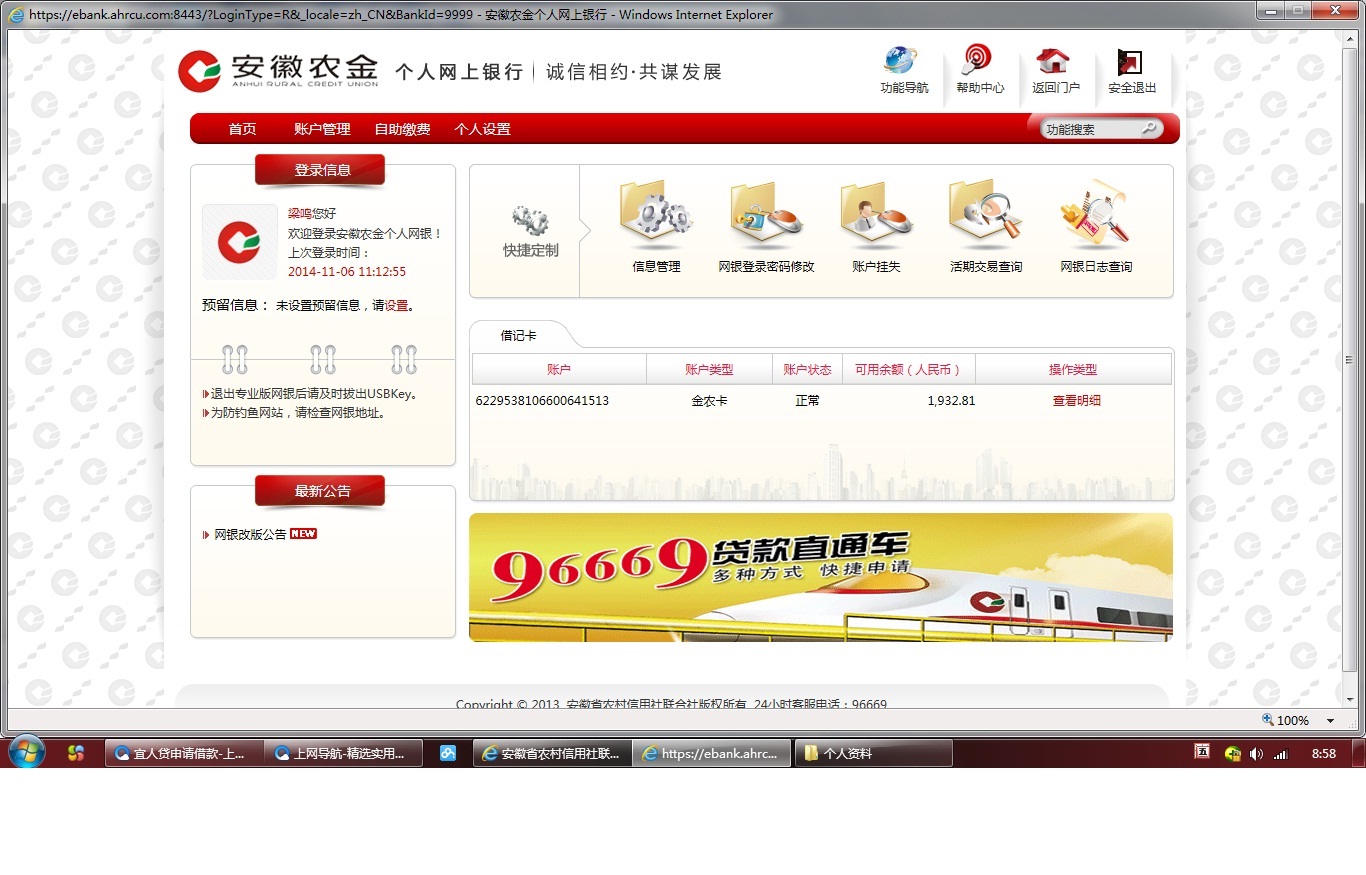The image size is (1366, 875).
Task: Click the zoom magnifier icon in status bar
Action: tap(1268, 719)
